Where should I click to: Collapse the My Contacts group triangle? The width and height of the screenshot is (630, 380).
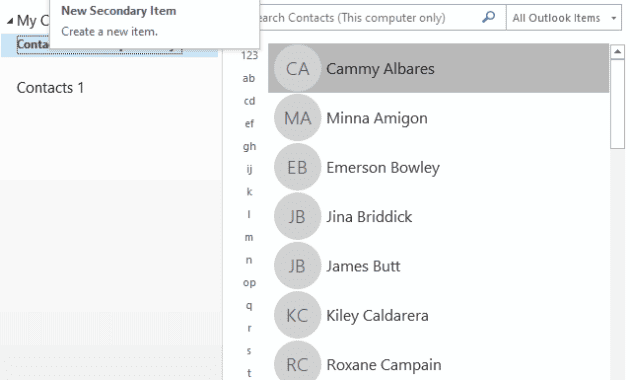pos(10,21)
